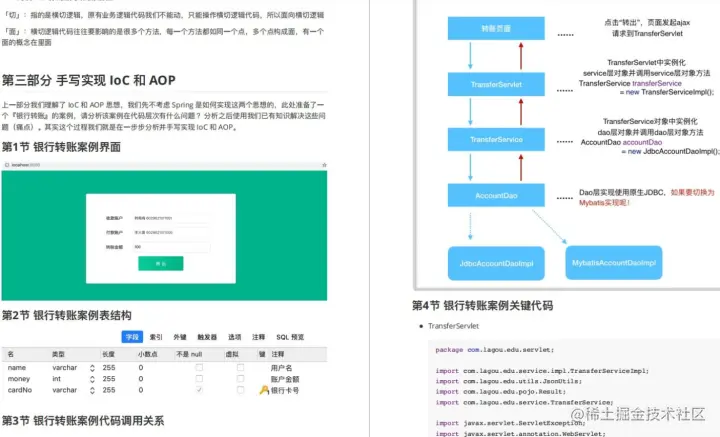This screenshot has height=437, width=720.
Task: Click the 虚拟 column header
Action: click(232, 354)
